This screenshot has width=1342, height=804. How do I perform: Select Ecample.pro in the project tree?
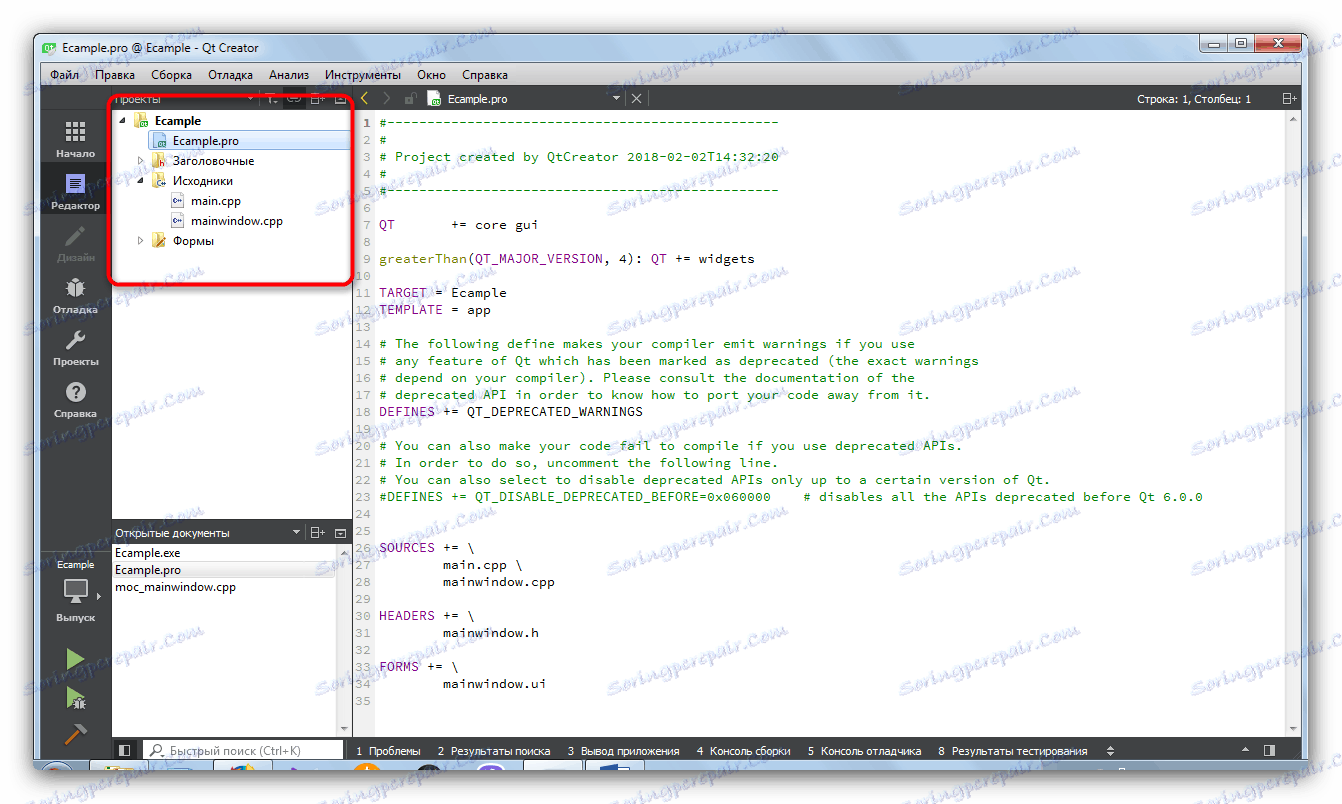coord(205,141)
